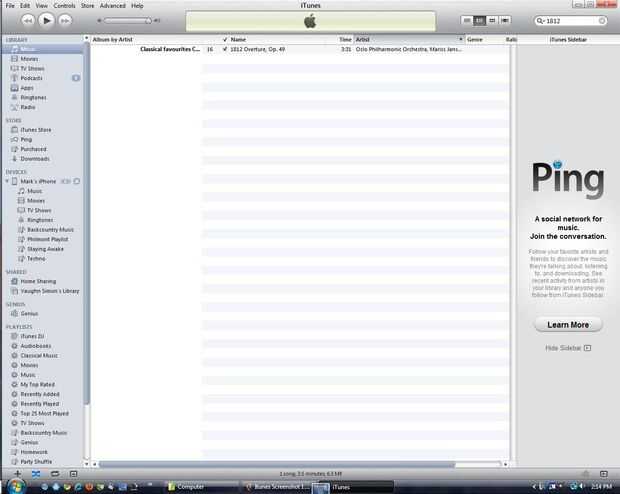Open Philmont Playlist on the iPhone
Screen dimensions: 620x494
coord(47,239)
